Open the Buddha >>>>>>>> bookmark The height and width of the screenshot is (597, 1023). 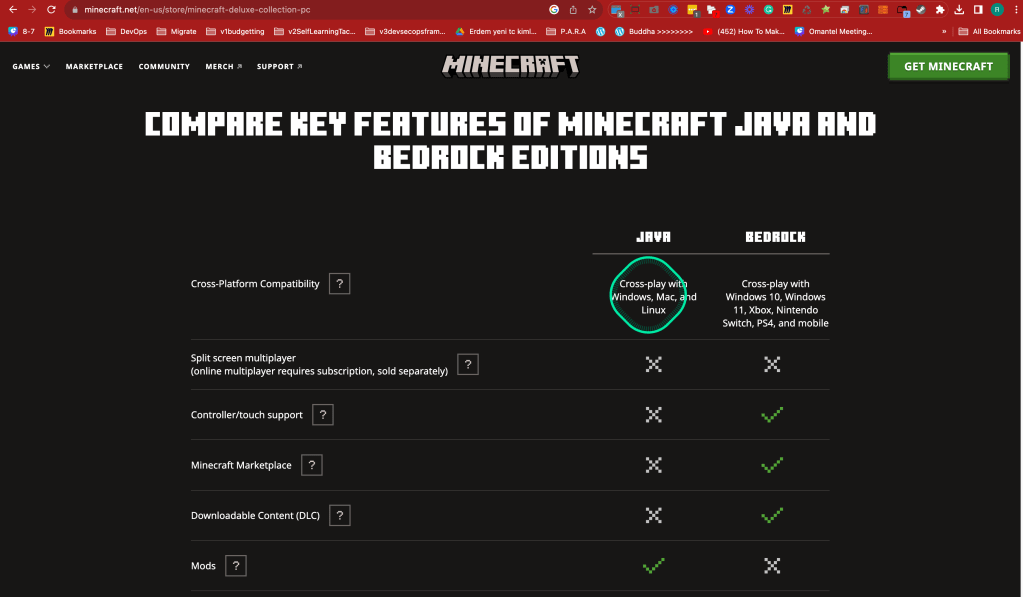click(654, 31)
